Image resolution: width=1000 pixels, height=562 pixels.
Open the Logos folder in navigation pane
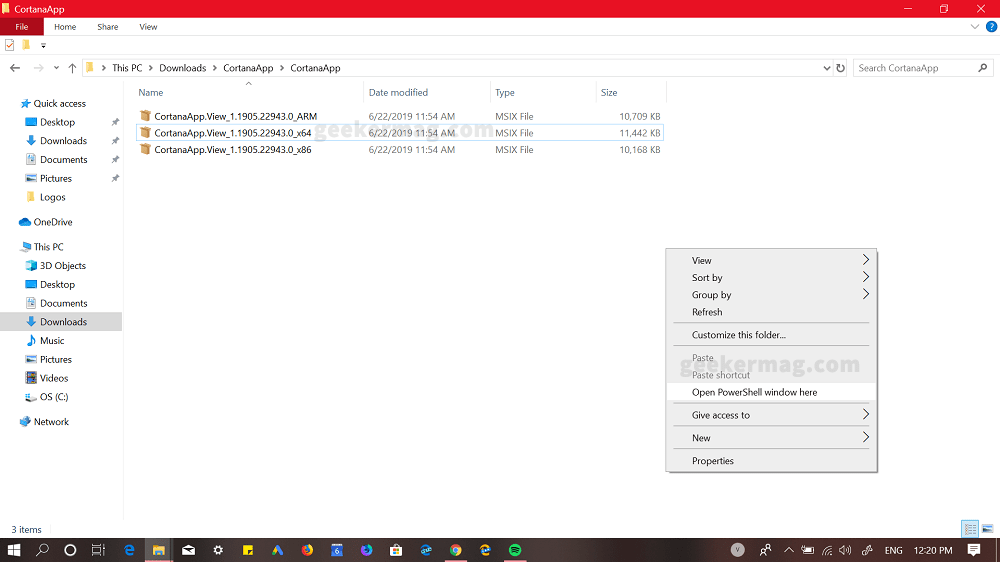[x=52, y=197]
